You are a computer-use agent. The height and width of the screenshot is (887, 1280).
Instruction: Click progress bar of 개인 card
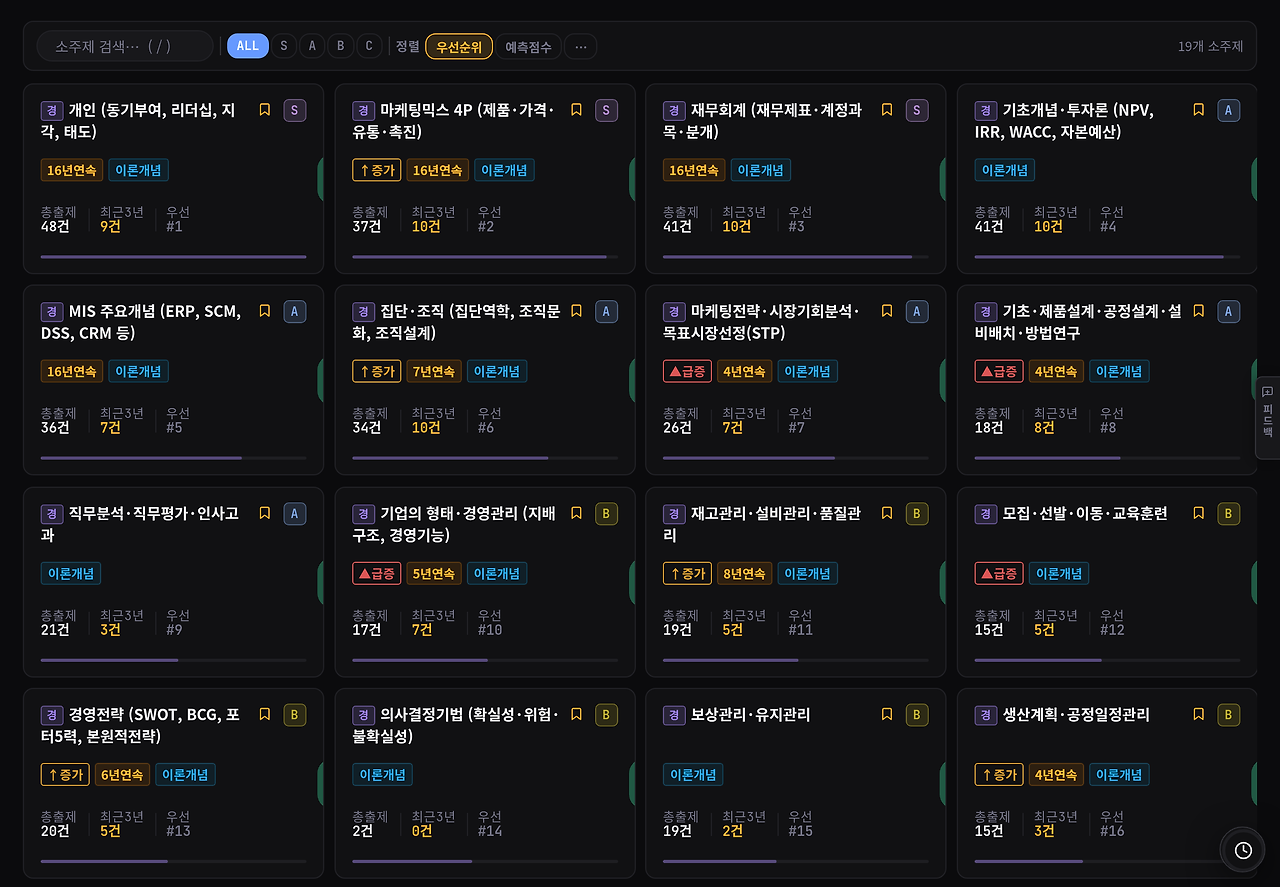pos(173,257)
